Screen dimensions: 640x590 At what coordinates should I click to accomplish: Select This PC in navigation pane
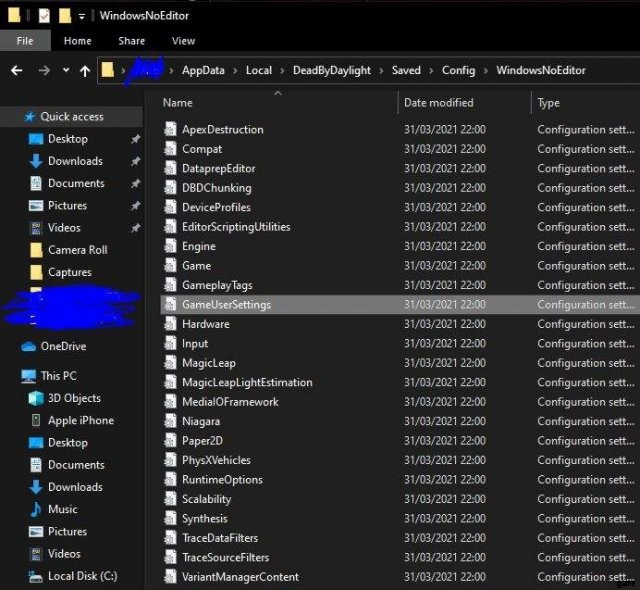point(58,376)
